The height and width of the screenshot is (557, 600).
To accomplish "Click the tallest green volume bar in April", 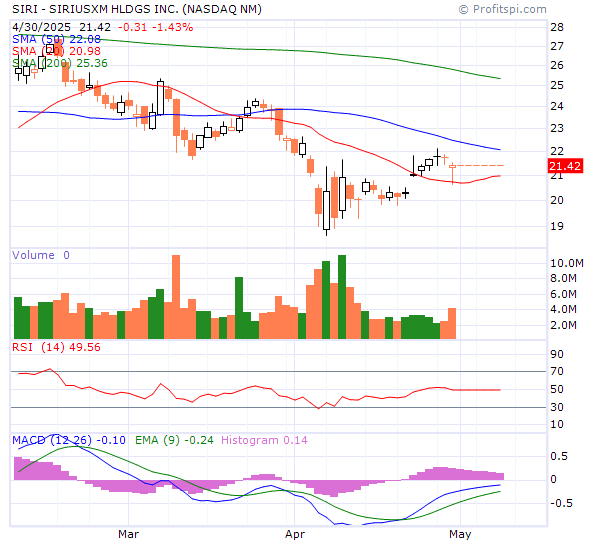I will [342, 297].
